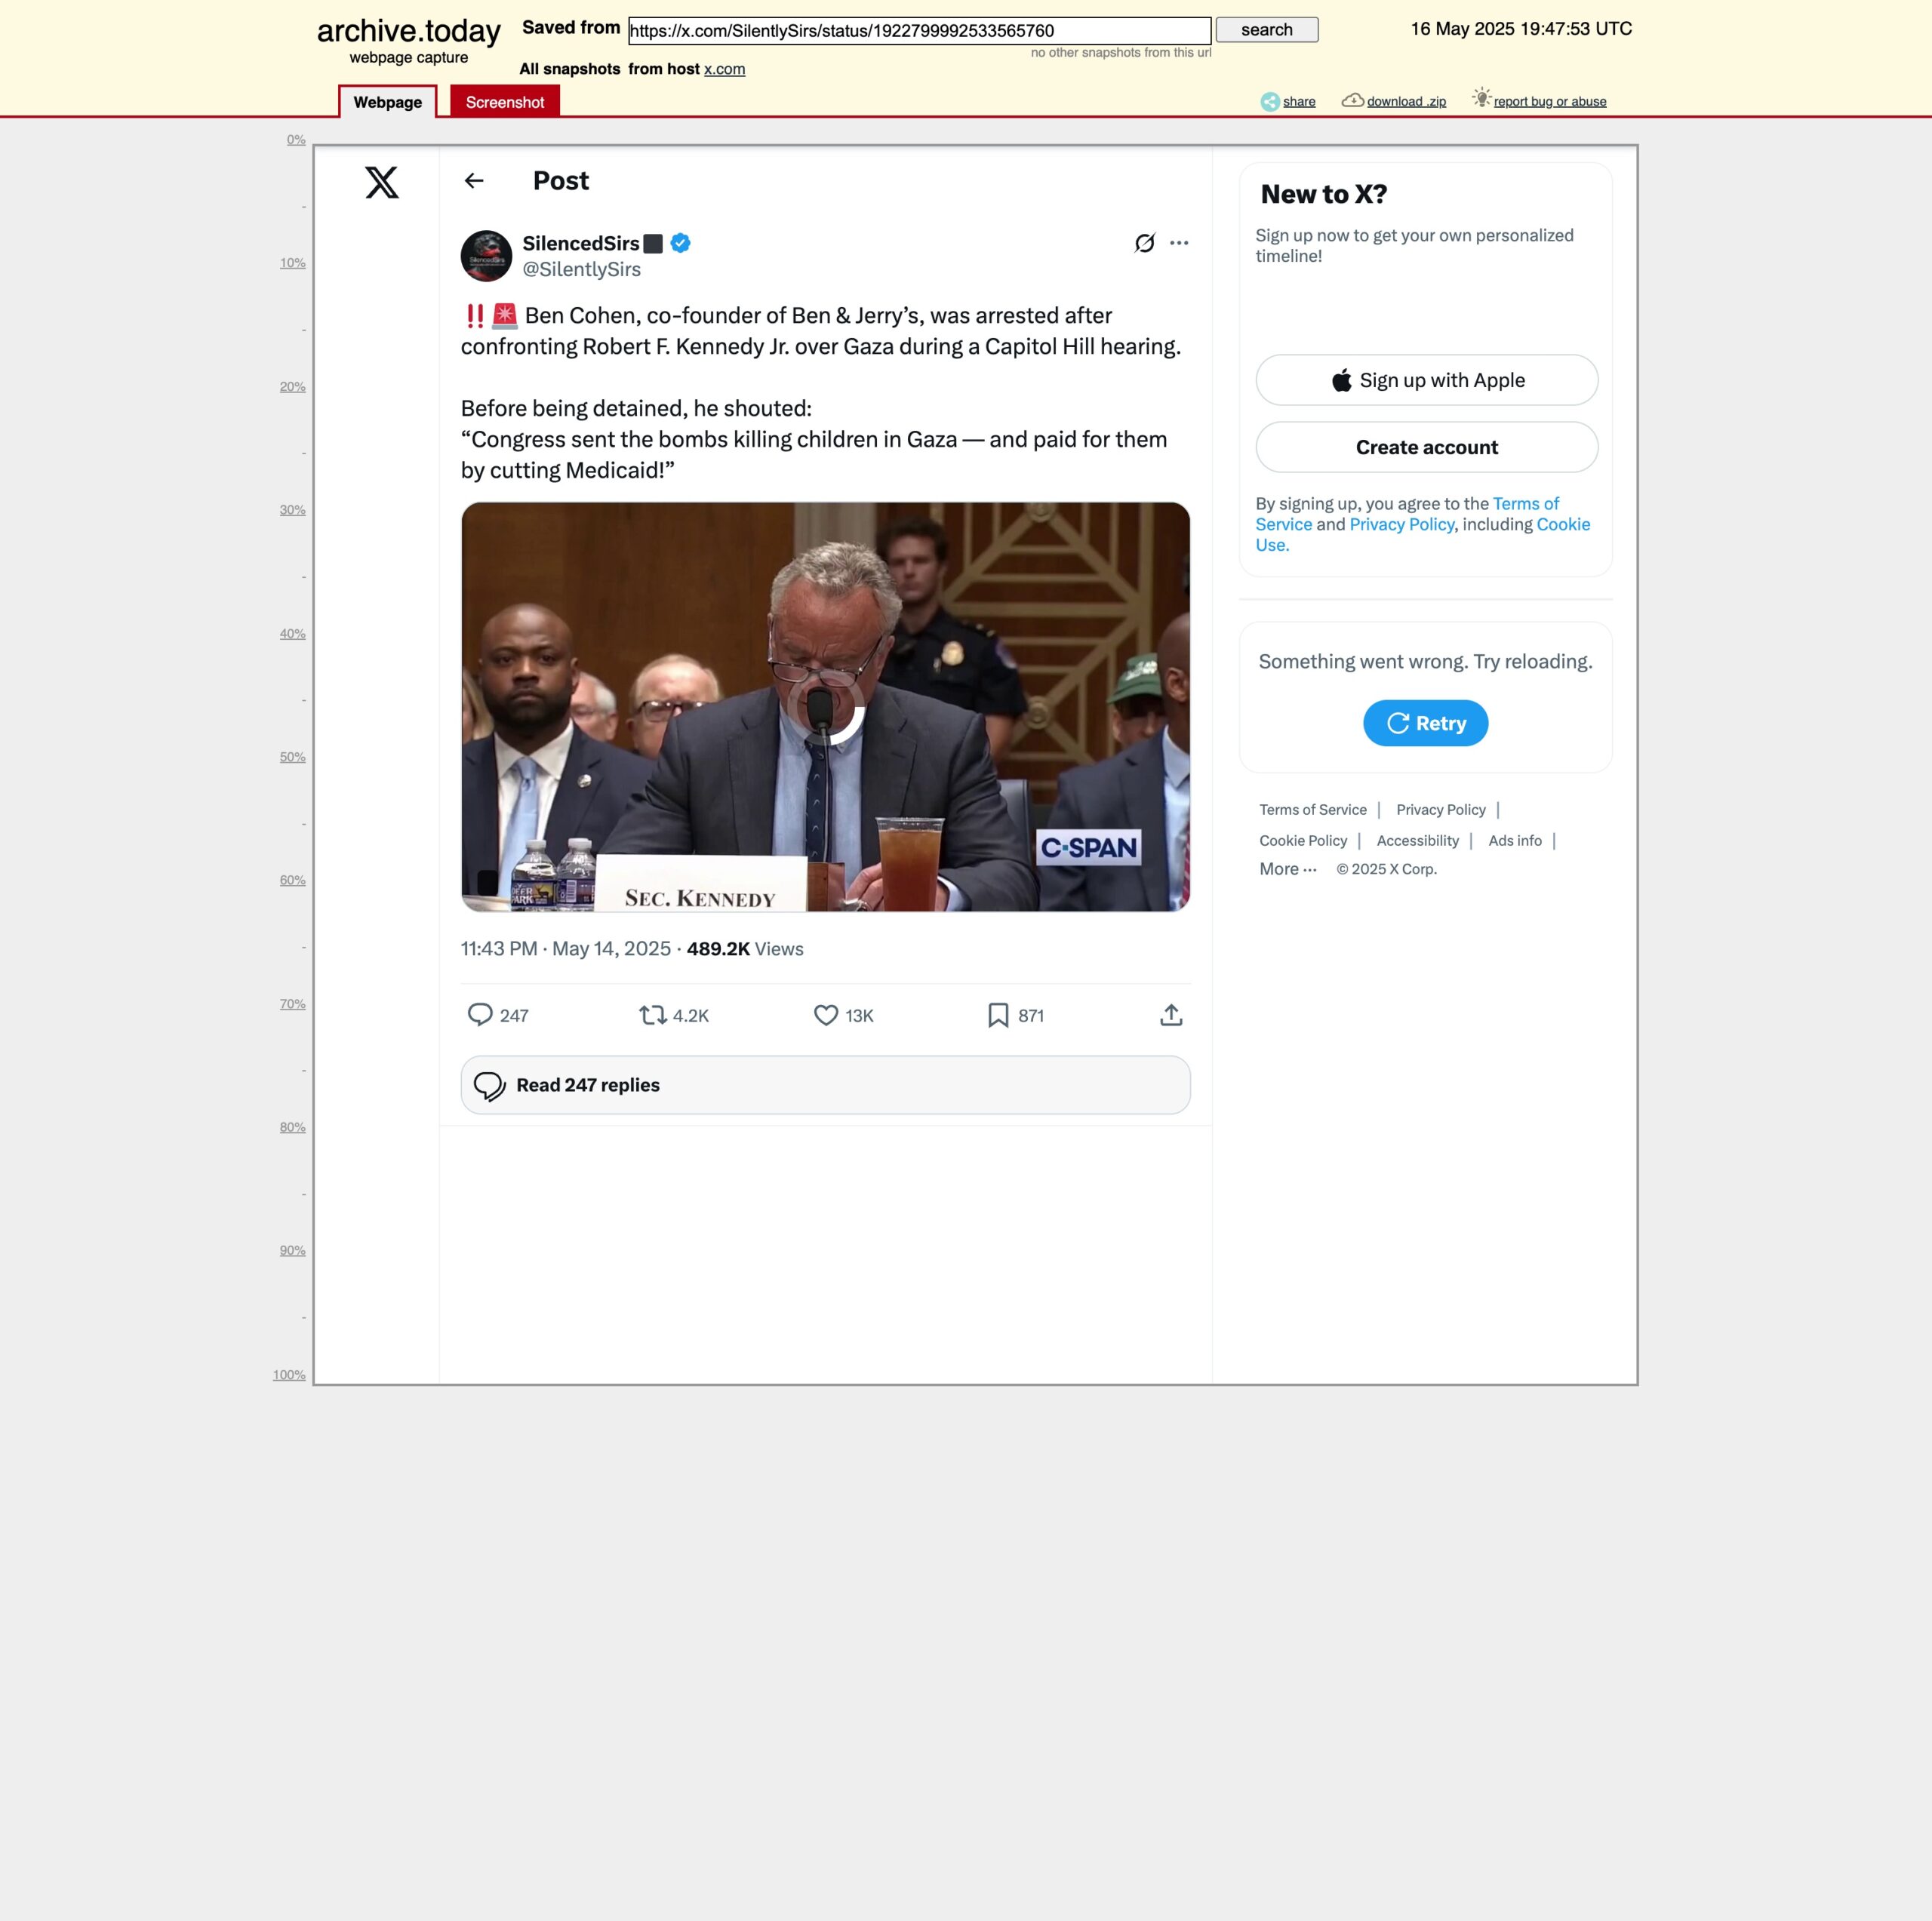The height and width of the screenshot is (1921, 1932).
Task: Click the Retry button
Action: coord(1425,723)
